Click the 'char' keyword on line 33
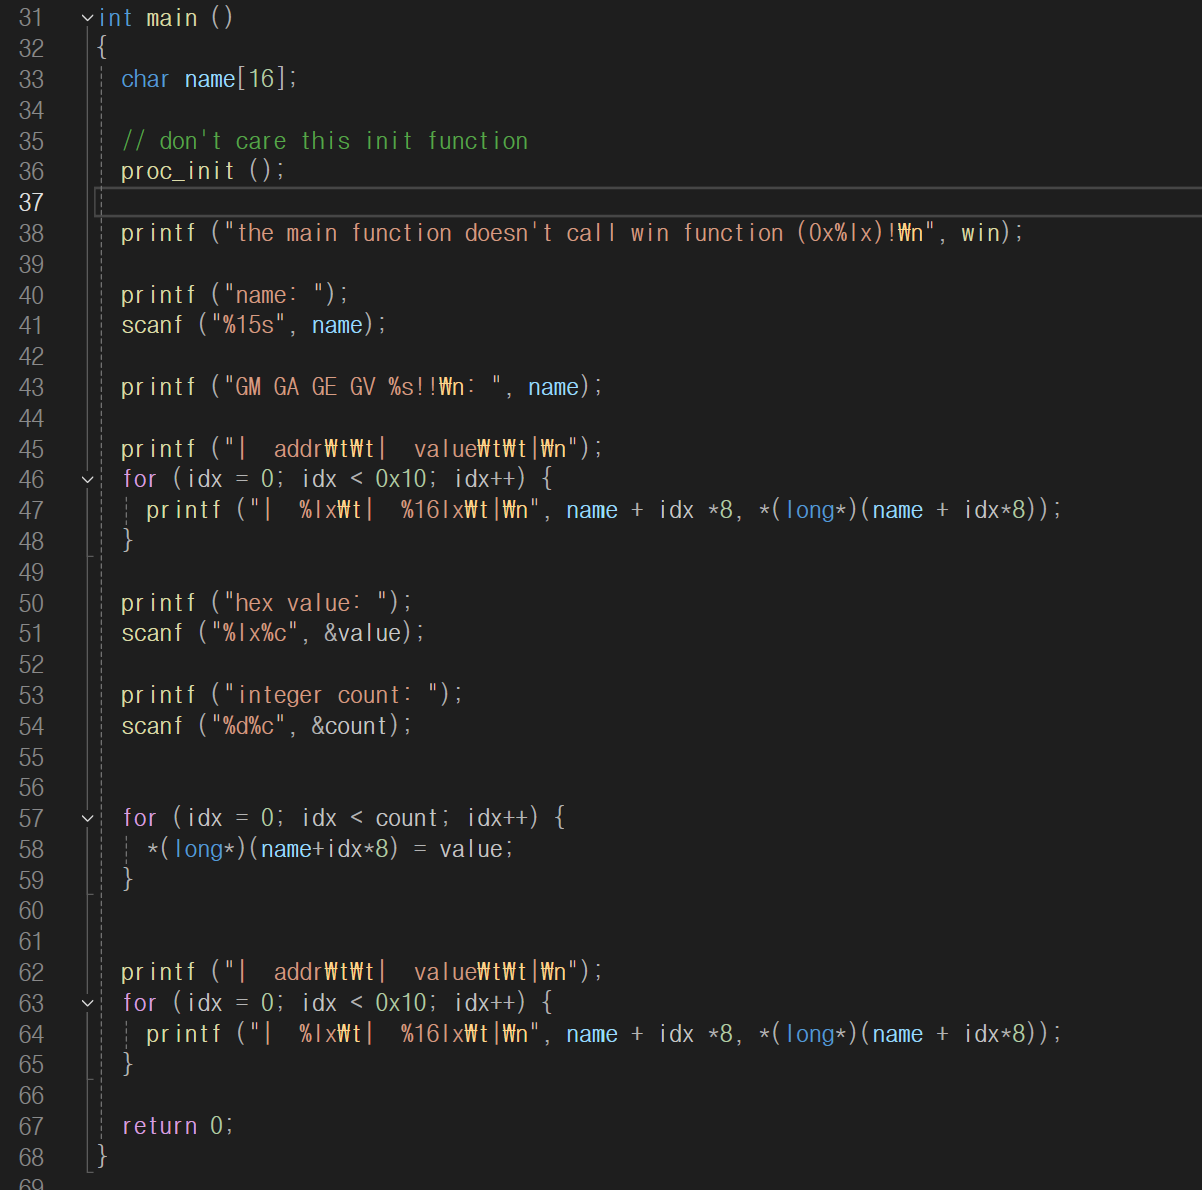 (x=145, y=79)
